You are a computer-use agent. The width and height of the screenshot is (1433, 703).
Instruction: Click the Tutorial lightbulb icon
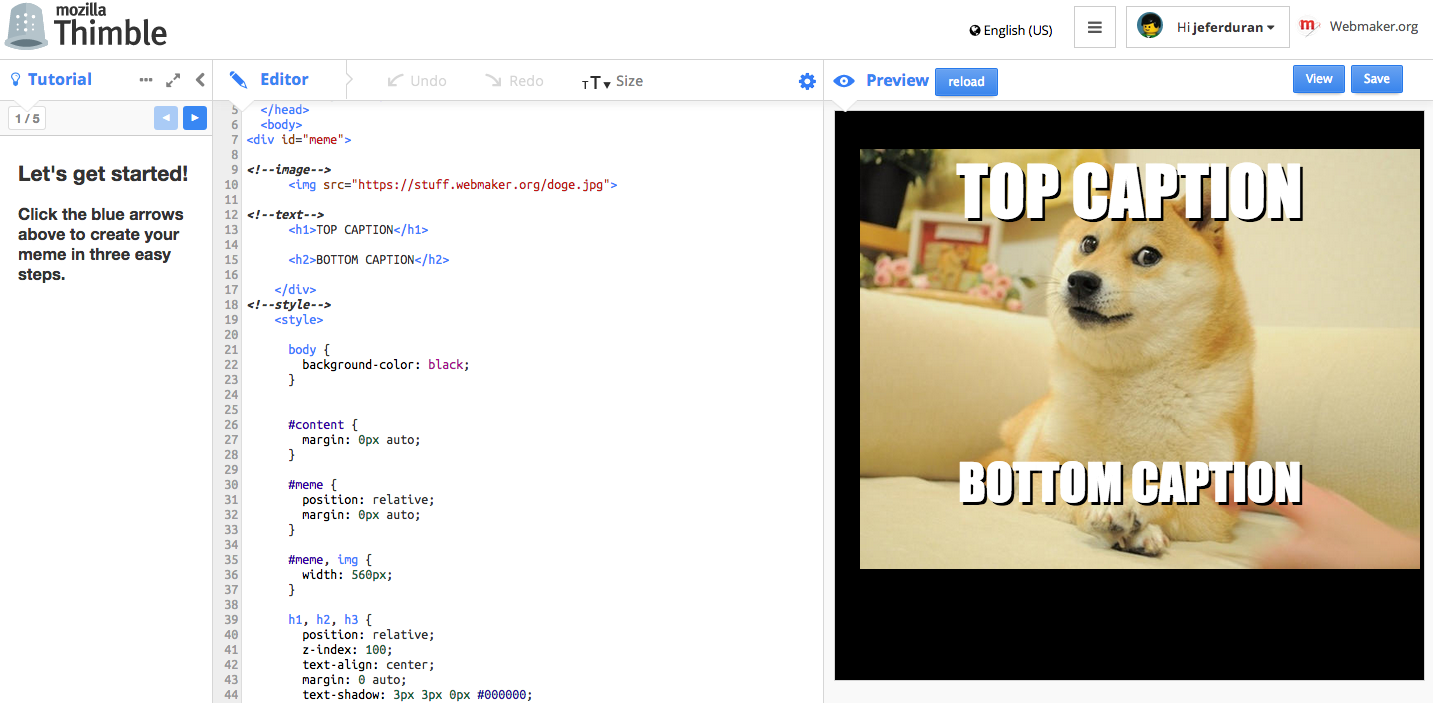15,80
